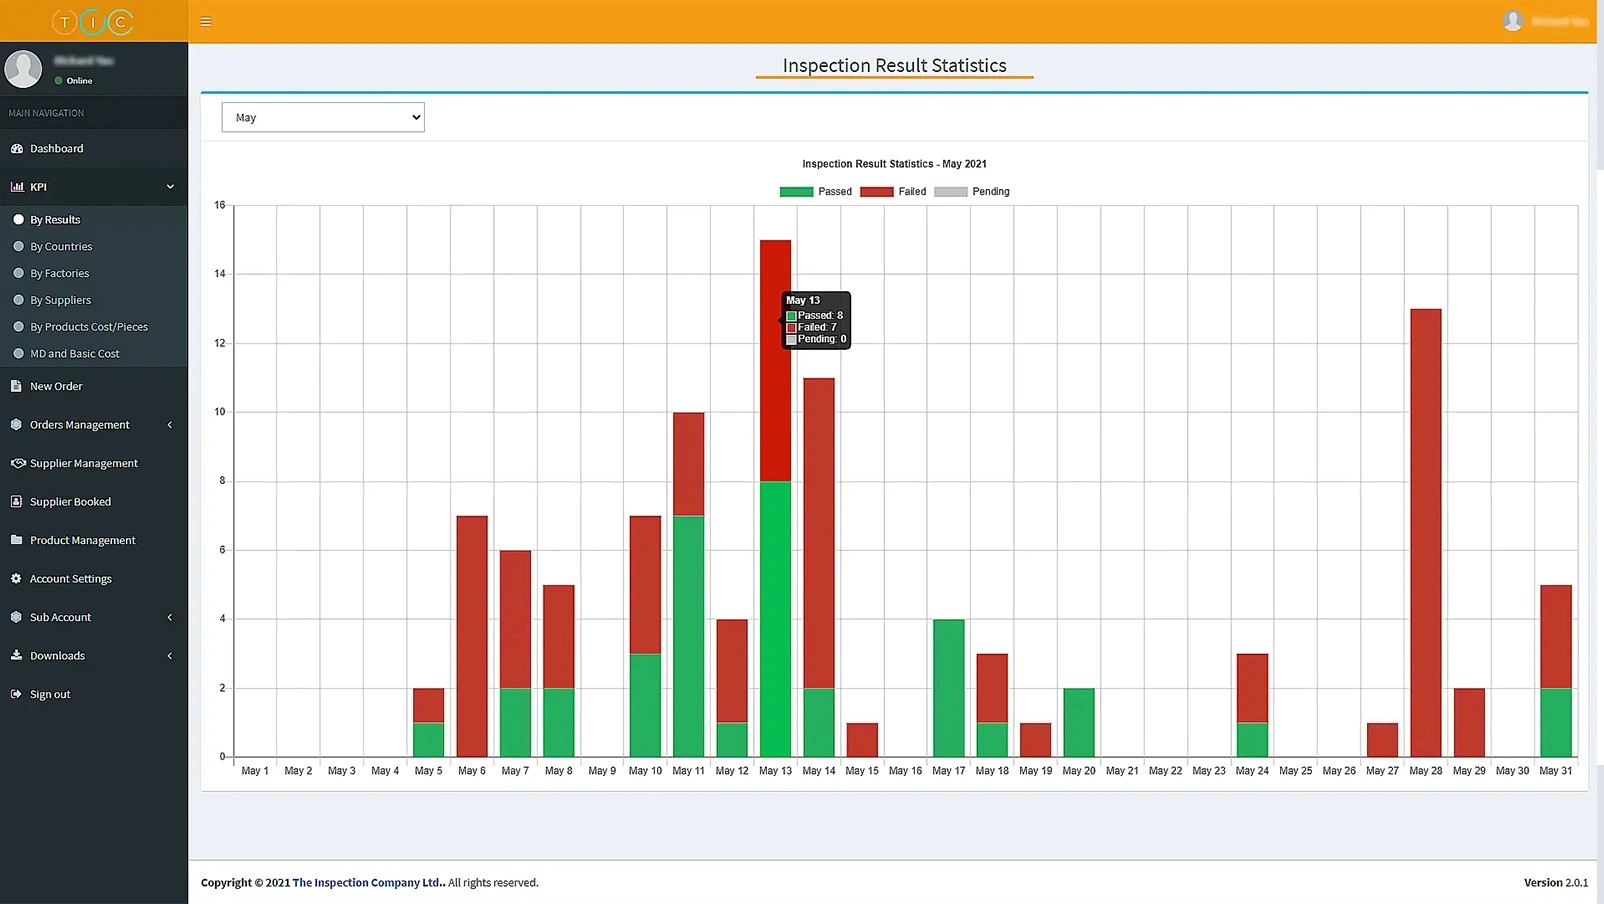Click the hamburger menu icon in the header
Image resolution: width=1604 pixels, height=904 pixels.
206,20
